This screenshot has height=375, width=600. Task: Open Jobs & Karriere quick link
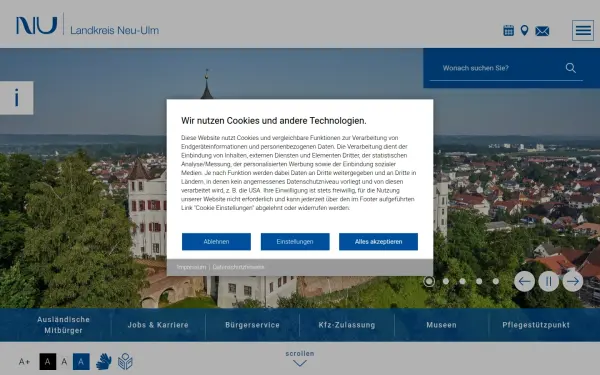click(158, 325)
